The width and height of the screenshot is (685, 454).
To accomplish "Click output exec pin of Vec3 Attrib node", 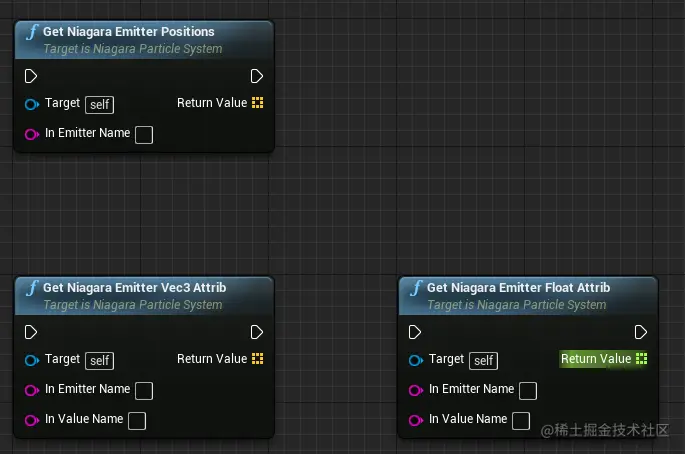I will point(256,332).
